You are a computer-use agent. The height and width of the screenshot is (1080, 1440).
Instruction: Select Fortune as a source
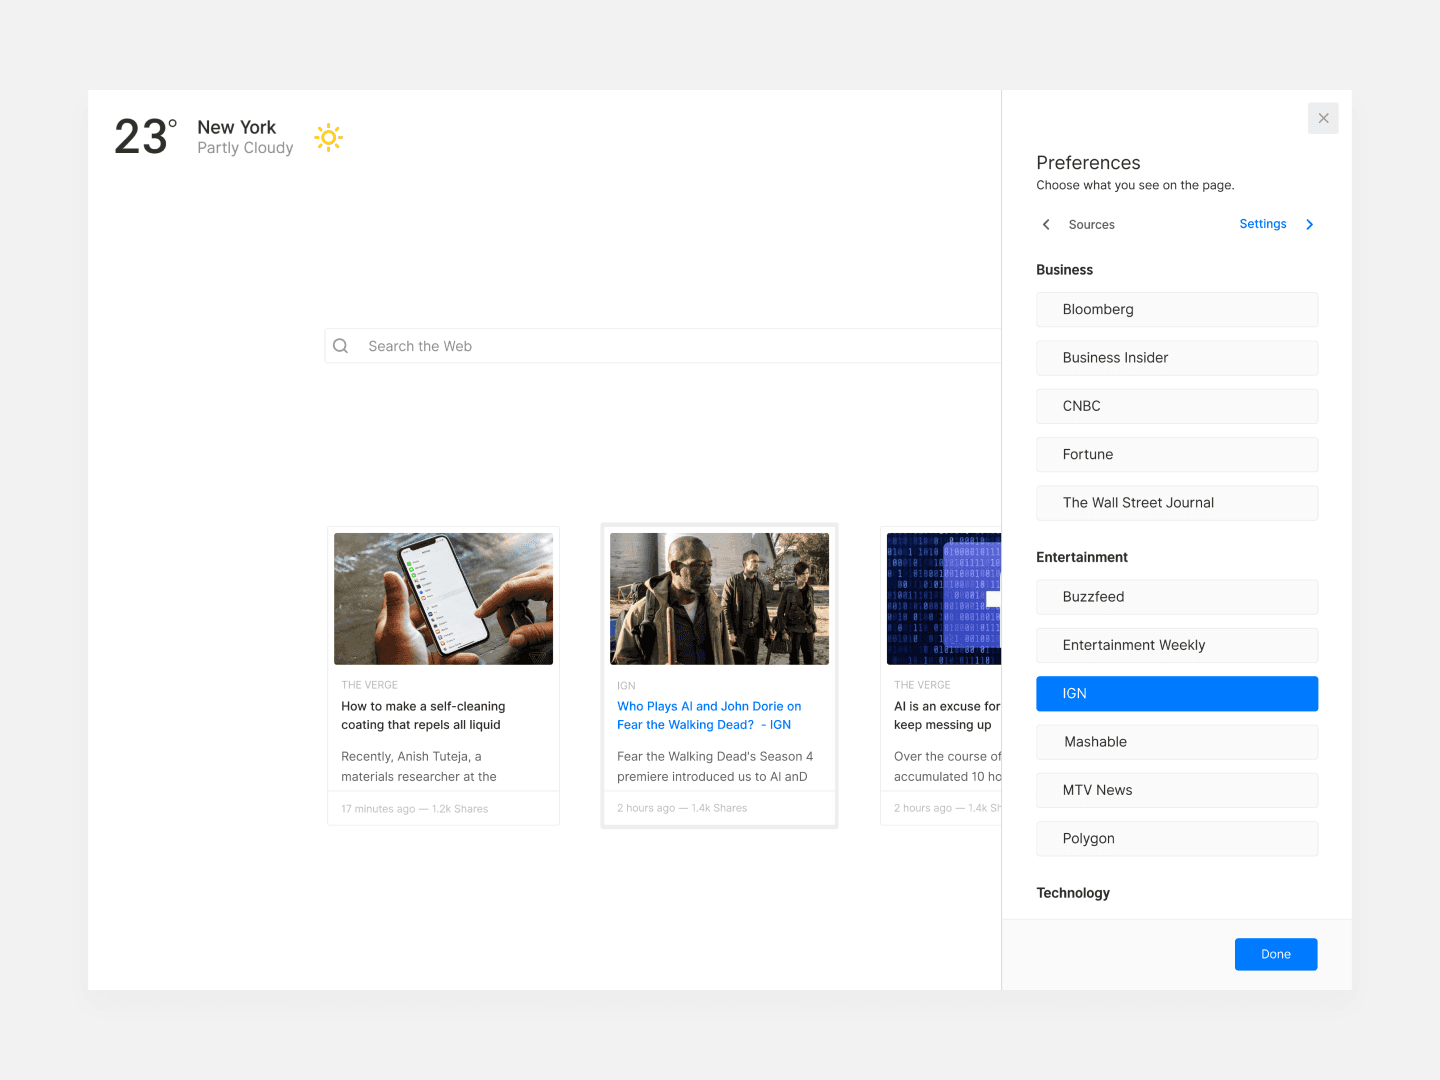[1176, 455]
